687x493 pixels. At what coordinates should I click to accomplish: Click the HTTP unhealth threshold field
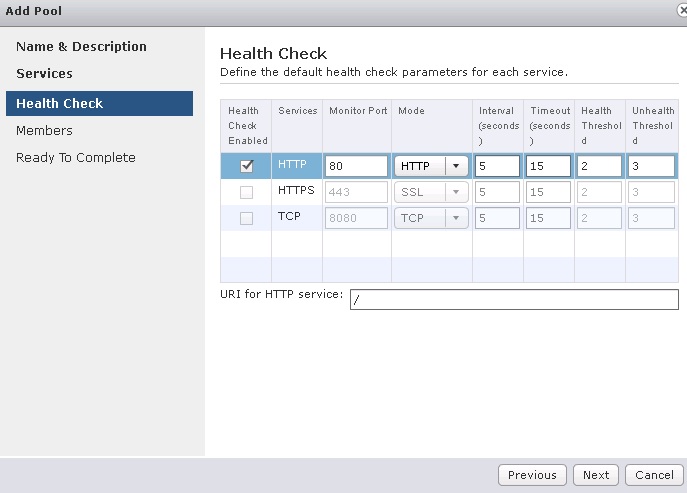(x=651, y=166)
